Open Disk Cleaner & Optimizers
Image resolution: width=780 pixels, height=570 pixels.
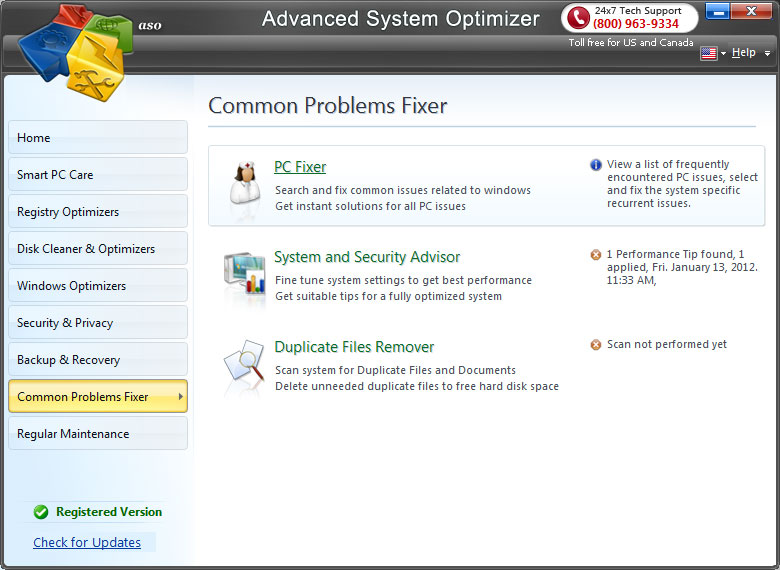click(98, 248)
